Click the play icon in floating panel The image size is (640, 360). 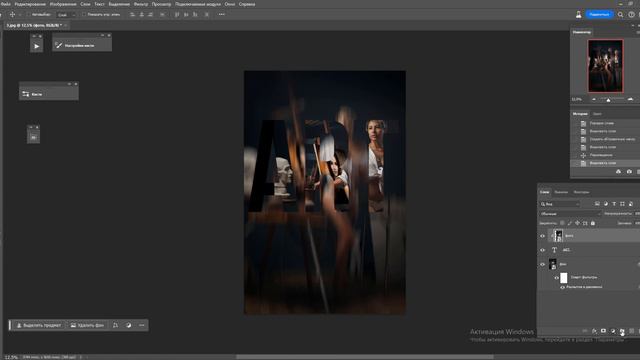coord(36,46)
